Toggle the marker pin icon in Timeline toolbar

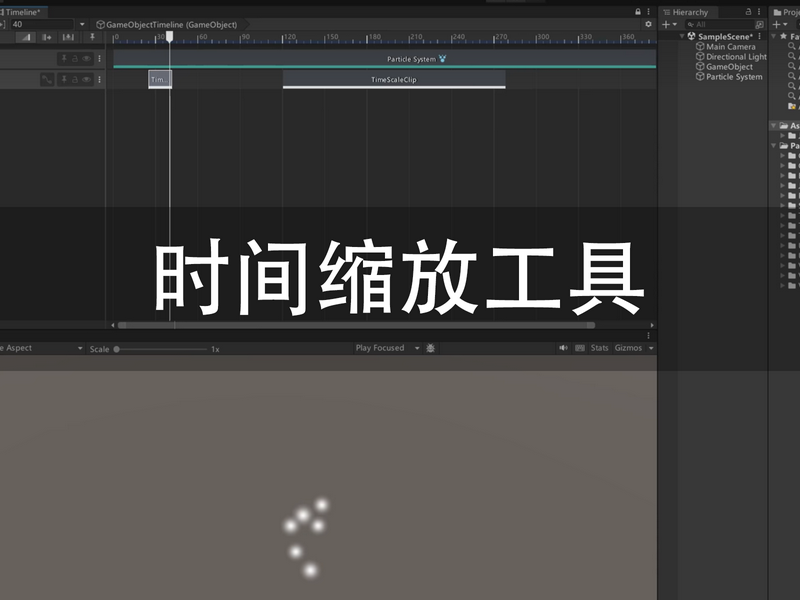[92, 37]
